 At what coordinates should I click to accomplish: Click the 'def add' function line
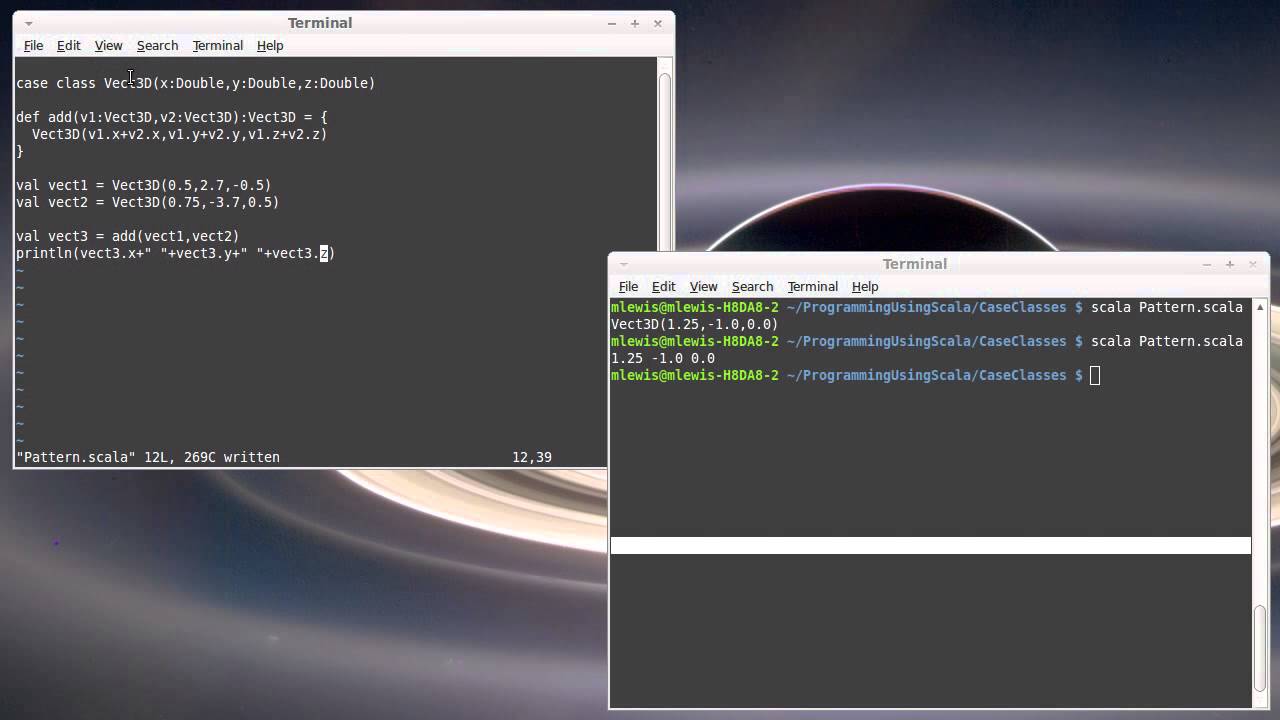(172, 117)
